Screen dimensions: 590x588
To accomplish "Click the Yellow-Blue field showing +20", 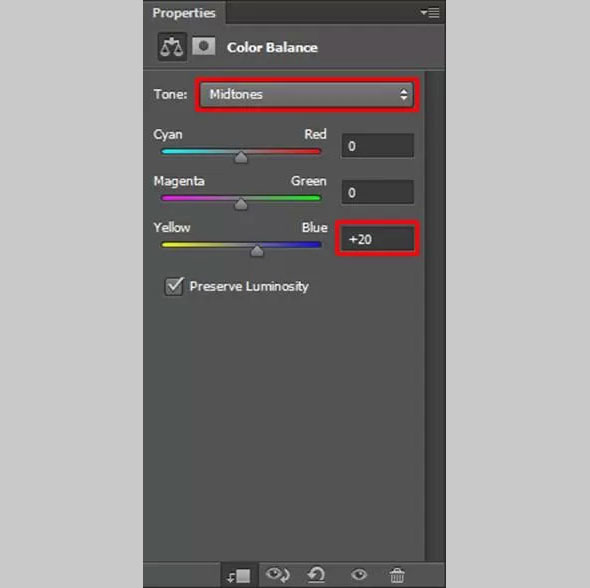I will click(x=377, y=239).
